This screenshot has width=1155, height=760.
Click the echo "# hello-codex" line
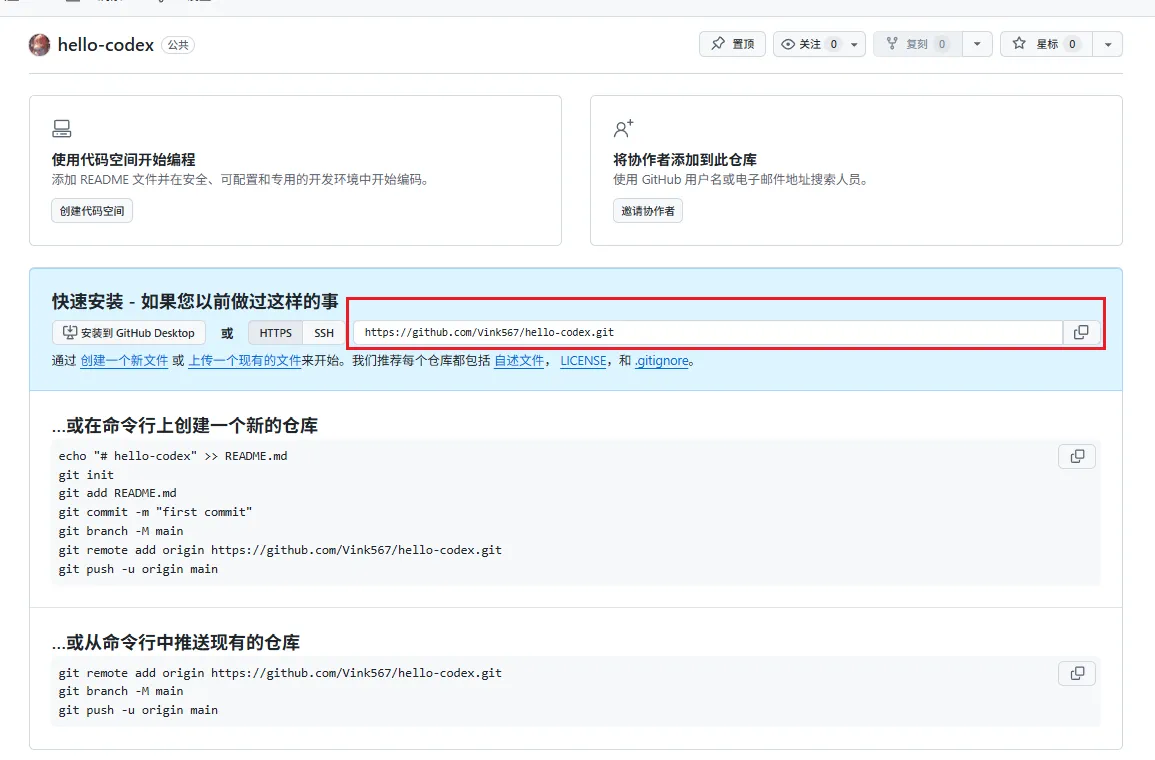(x=173, y=456)
